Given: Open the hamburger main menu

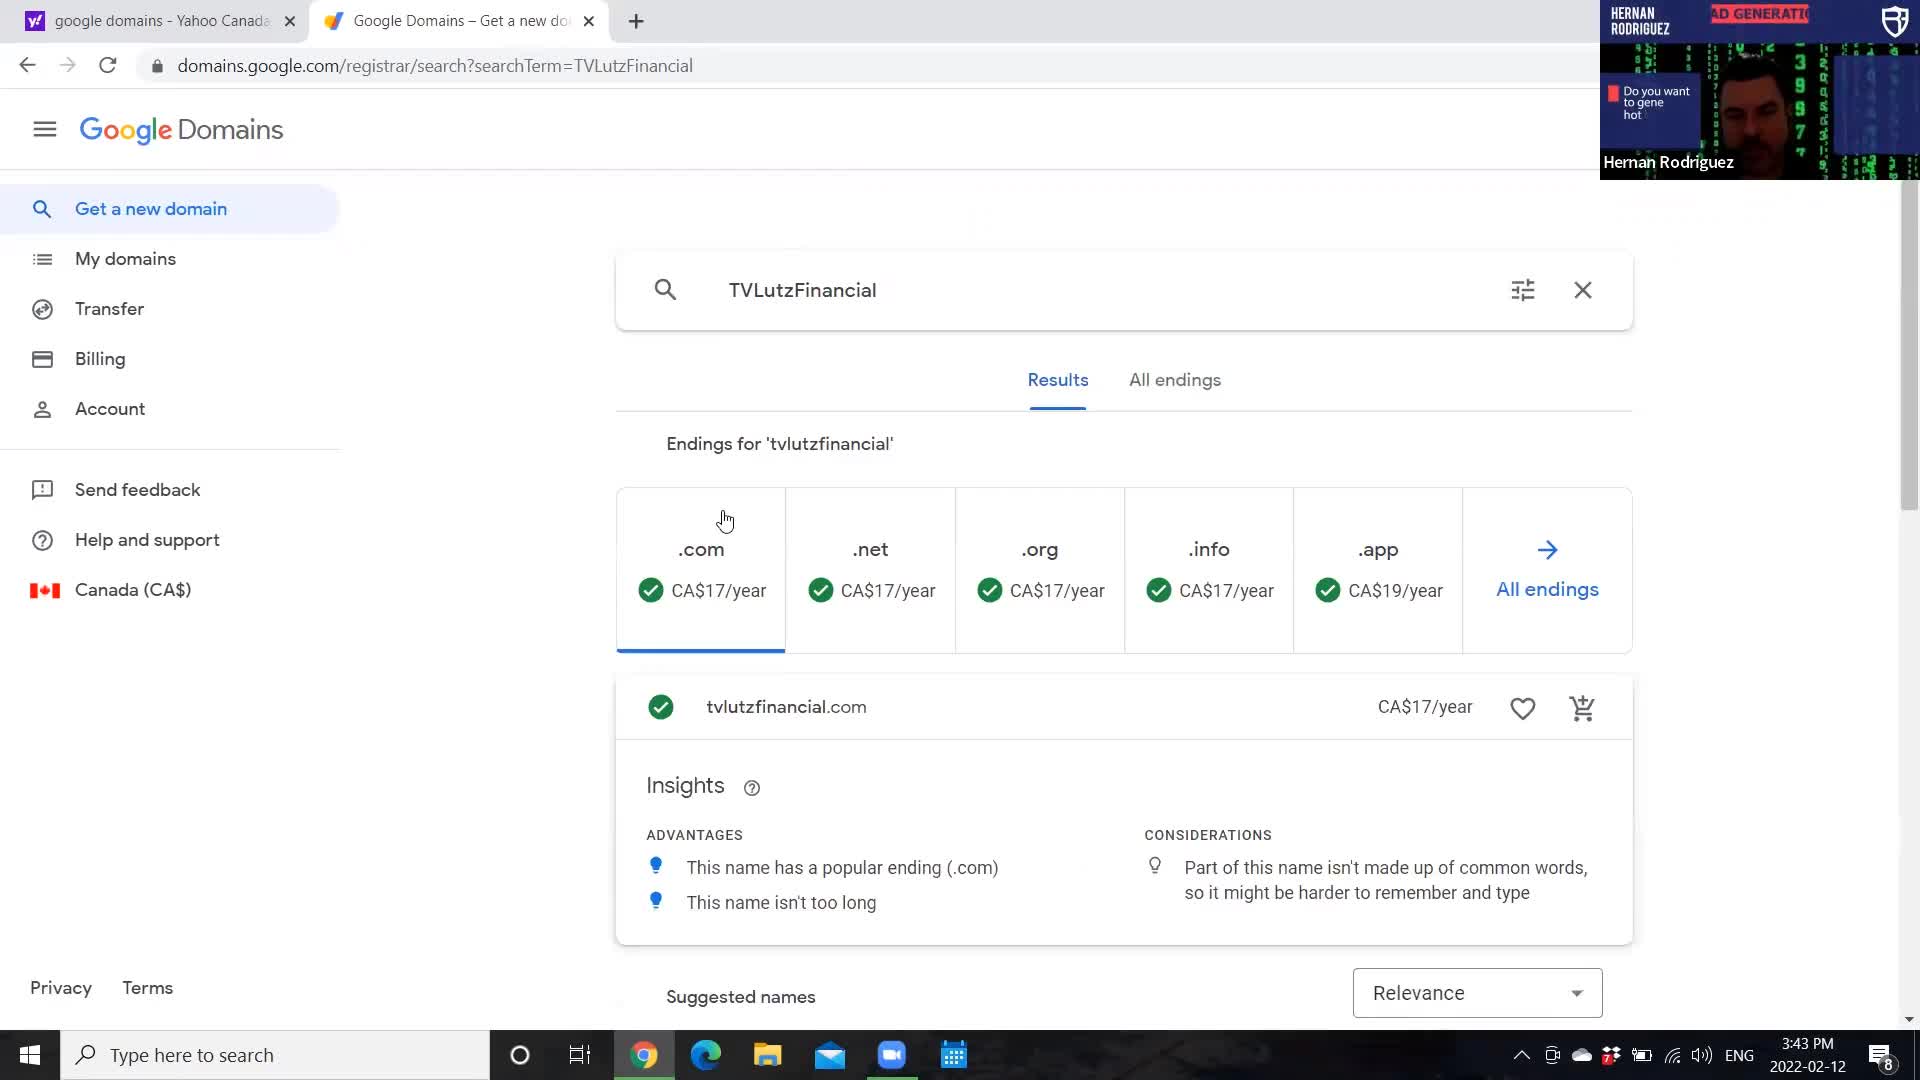Looking at the screenshot, I should [x=44, y=130].
